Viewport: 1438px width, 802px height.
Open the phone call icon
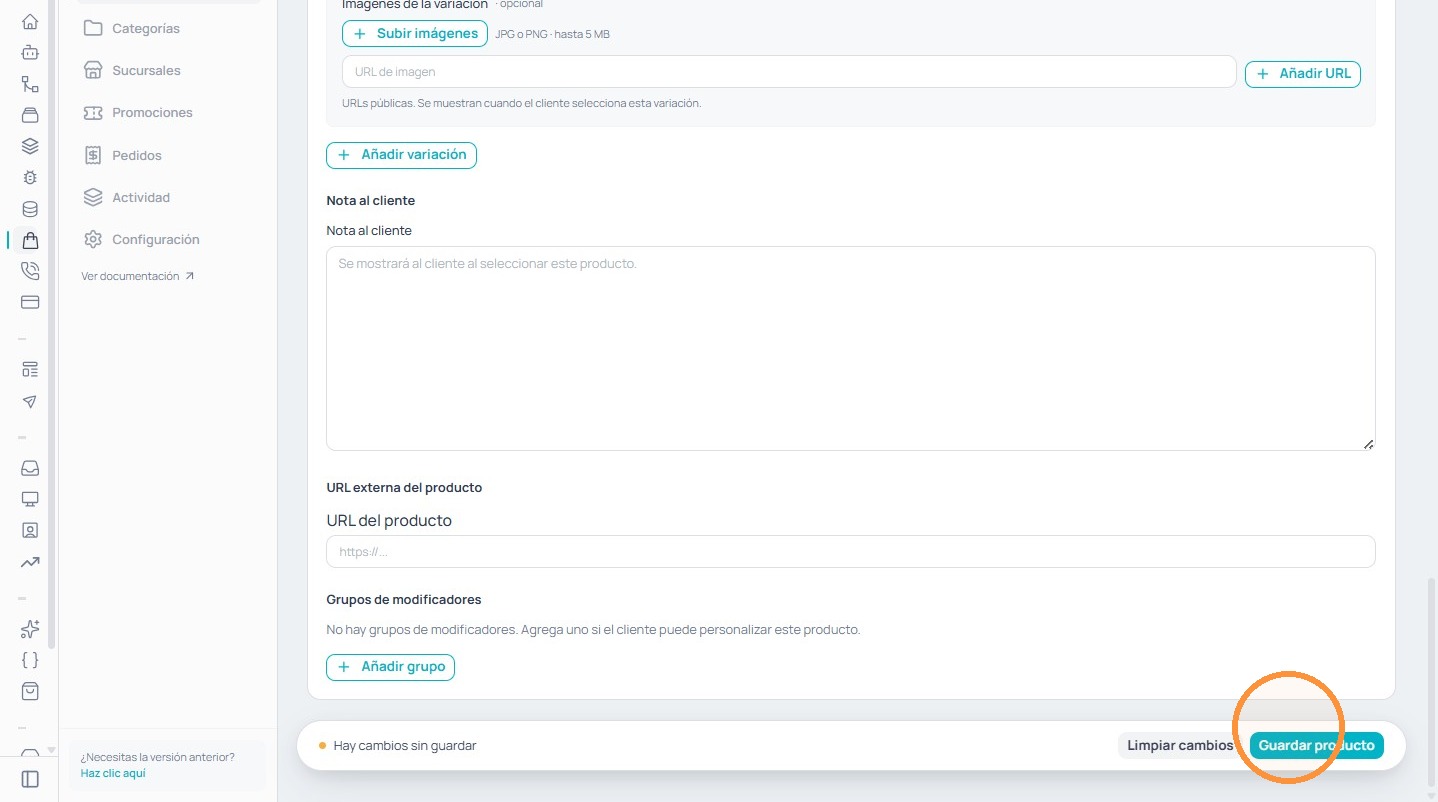pyautogui.click(x=30, y=270)
